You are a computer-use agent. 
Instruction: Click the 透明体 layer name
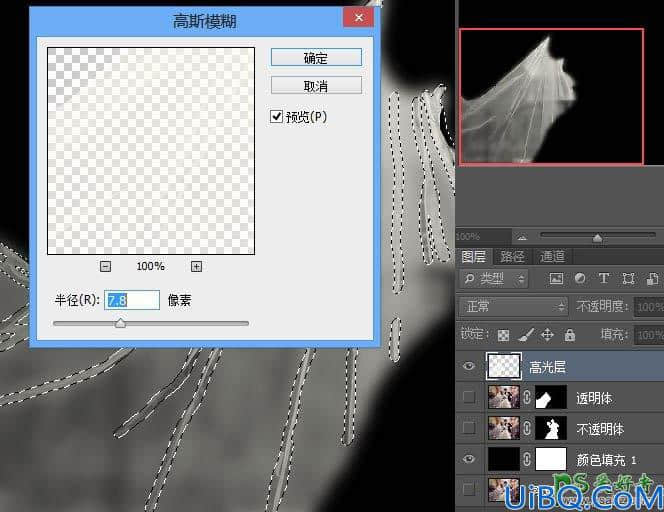click(x=594, y=398)
